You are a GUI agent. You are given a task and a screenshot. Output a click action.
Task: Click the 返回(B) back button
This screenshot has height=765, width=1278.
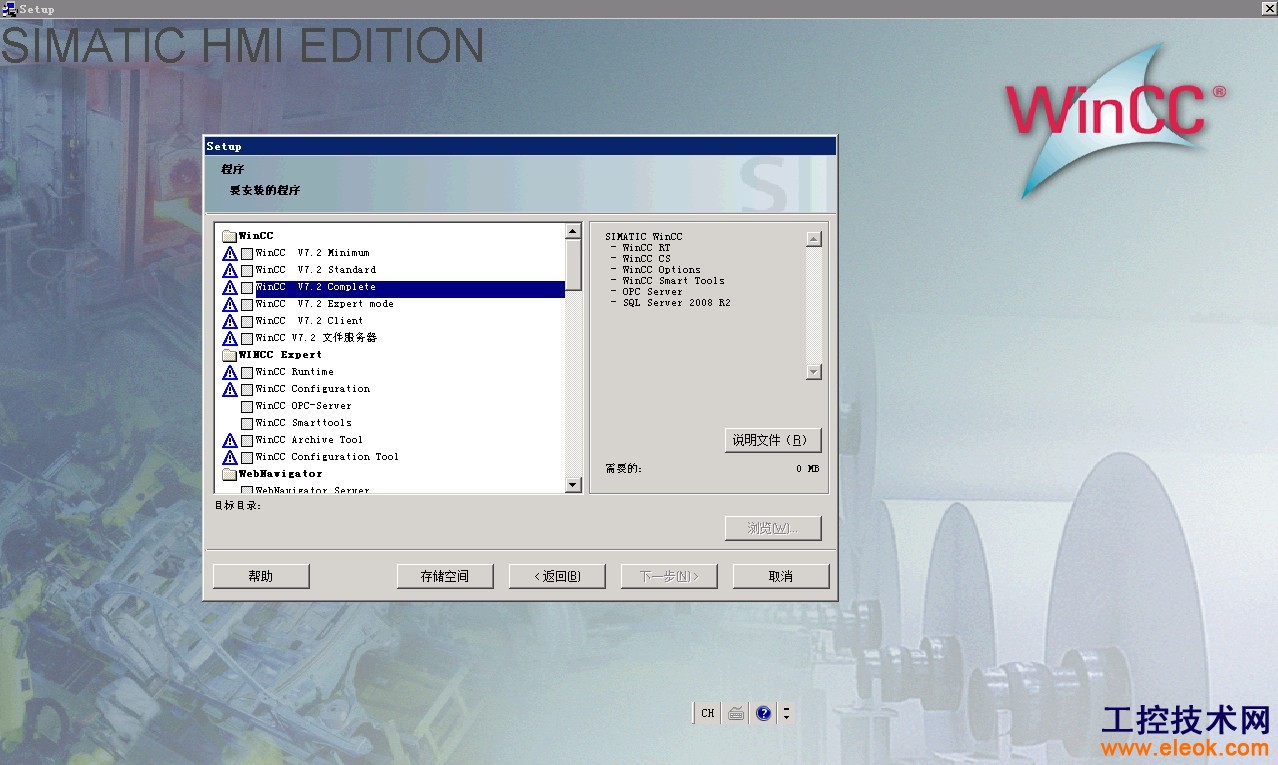pos(557,576)
